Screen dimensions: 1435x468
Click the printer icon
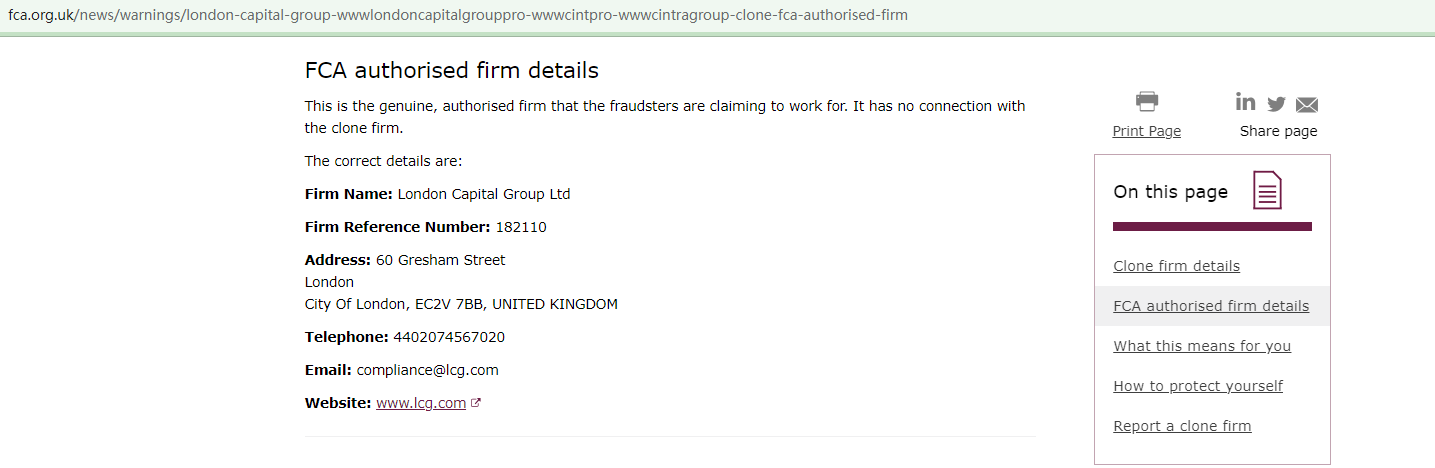pos(1146,101)
